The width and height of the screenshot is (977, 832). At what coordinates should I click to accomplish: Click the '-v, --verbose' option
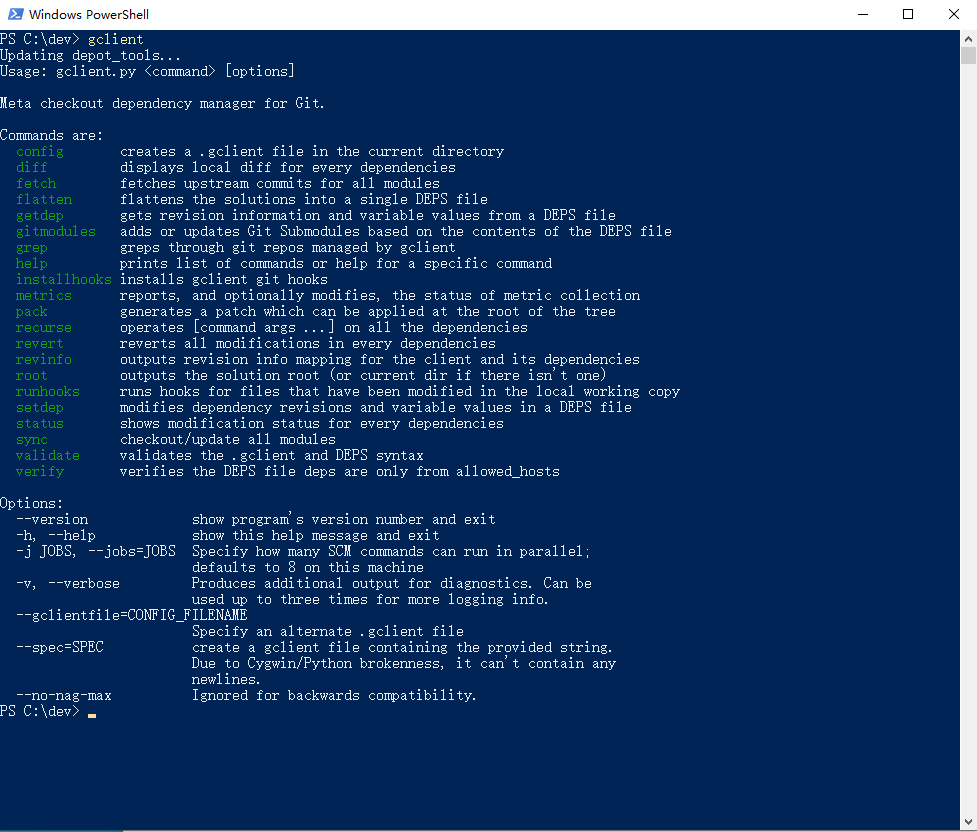coord(68,584)
